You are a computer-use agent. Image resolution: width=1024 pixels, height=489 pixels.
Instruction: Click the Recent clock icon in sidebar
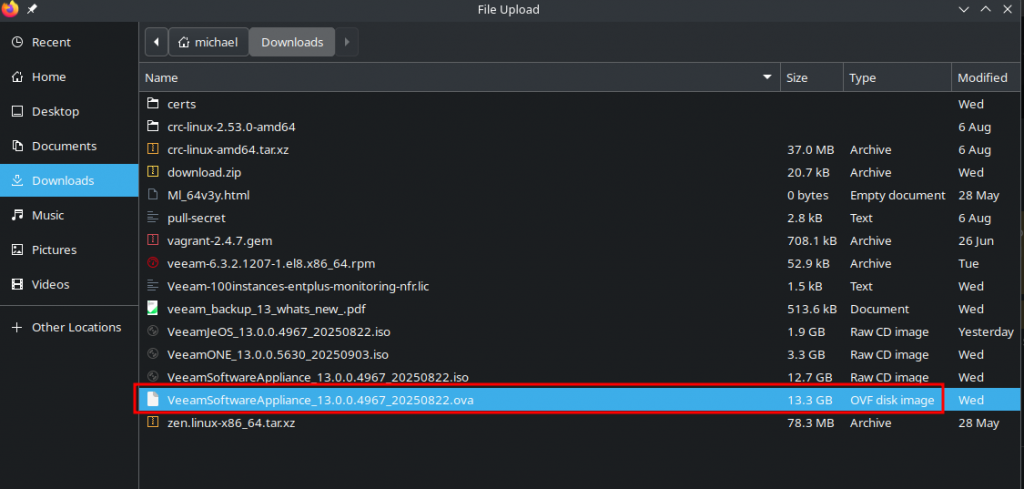click(18, 42)
